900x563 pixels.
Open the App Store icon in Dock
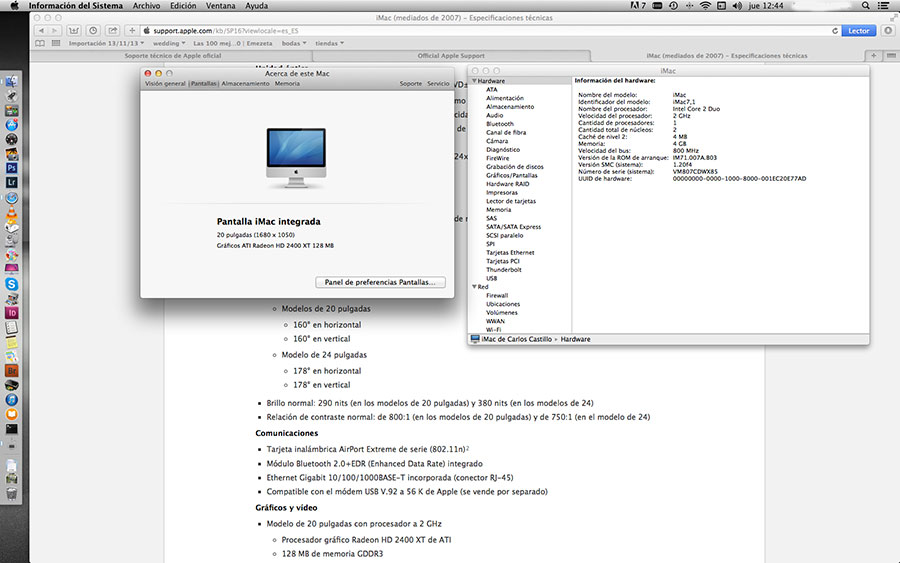[x=11, y=125]
